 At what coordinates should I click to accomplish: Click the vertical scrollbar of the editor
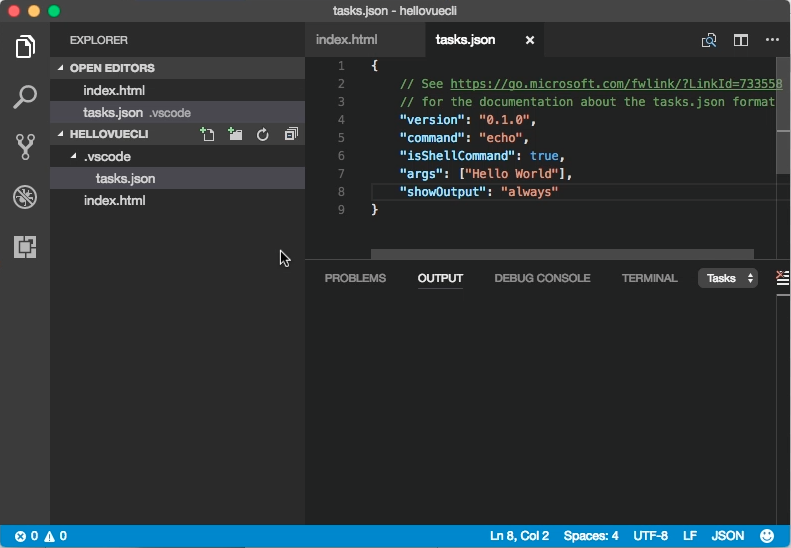pyautogui.click(x=783, y=116)
